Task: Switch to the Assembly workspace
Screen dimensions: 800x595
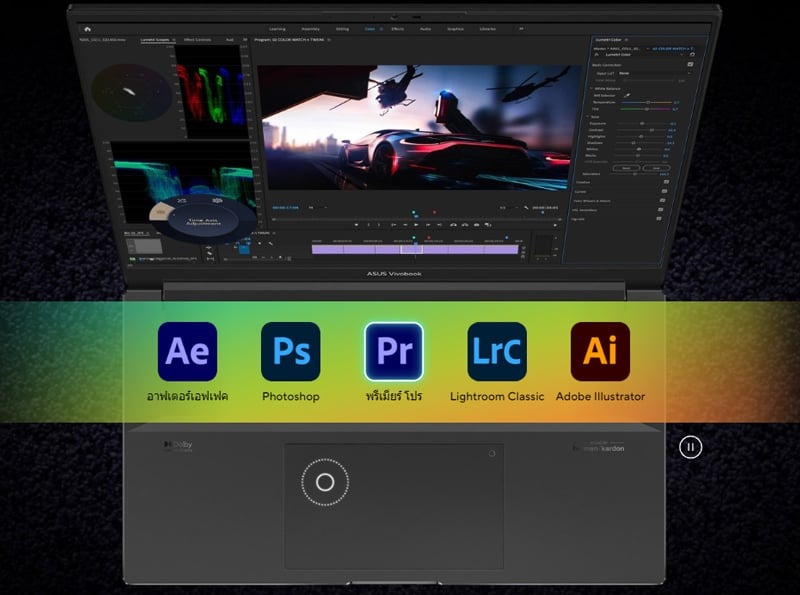Action: click(x=310, y=29)
